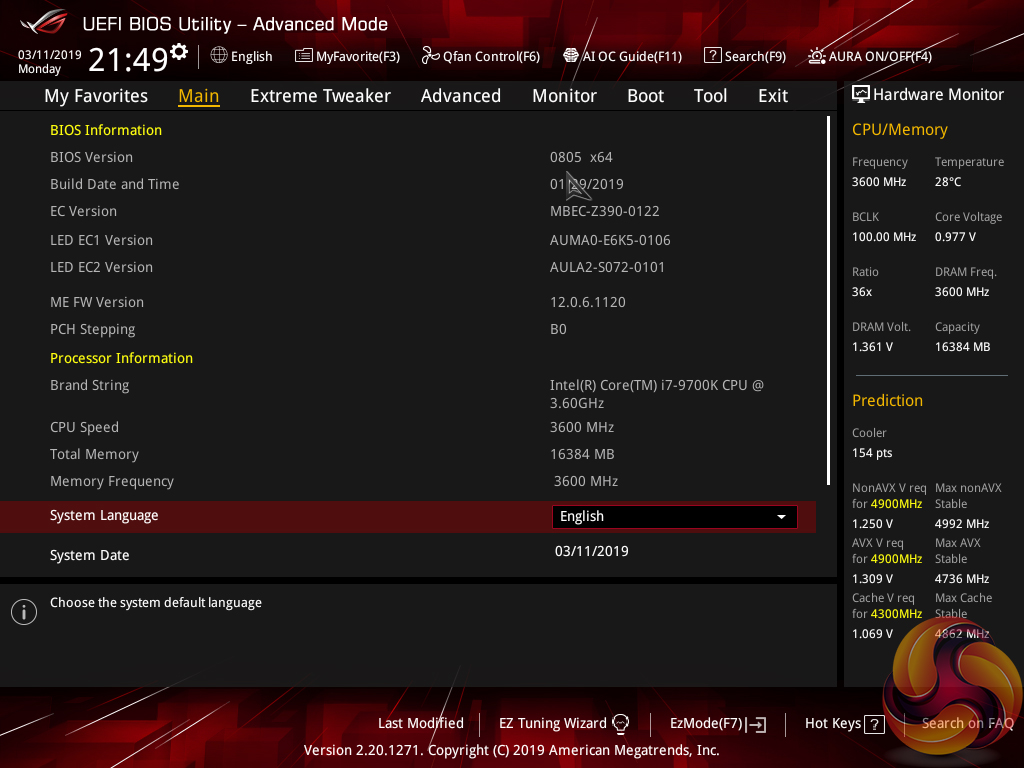
Task: Click the ROG logo icon
Action: click(x=43, y=23)
